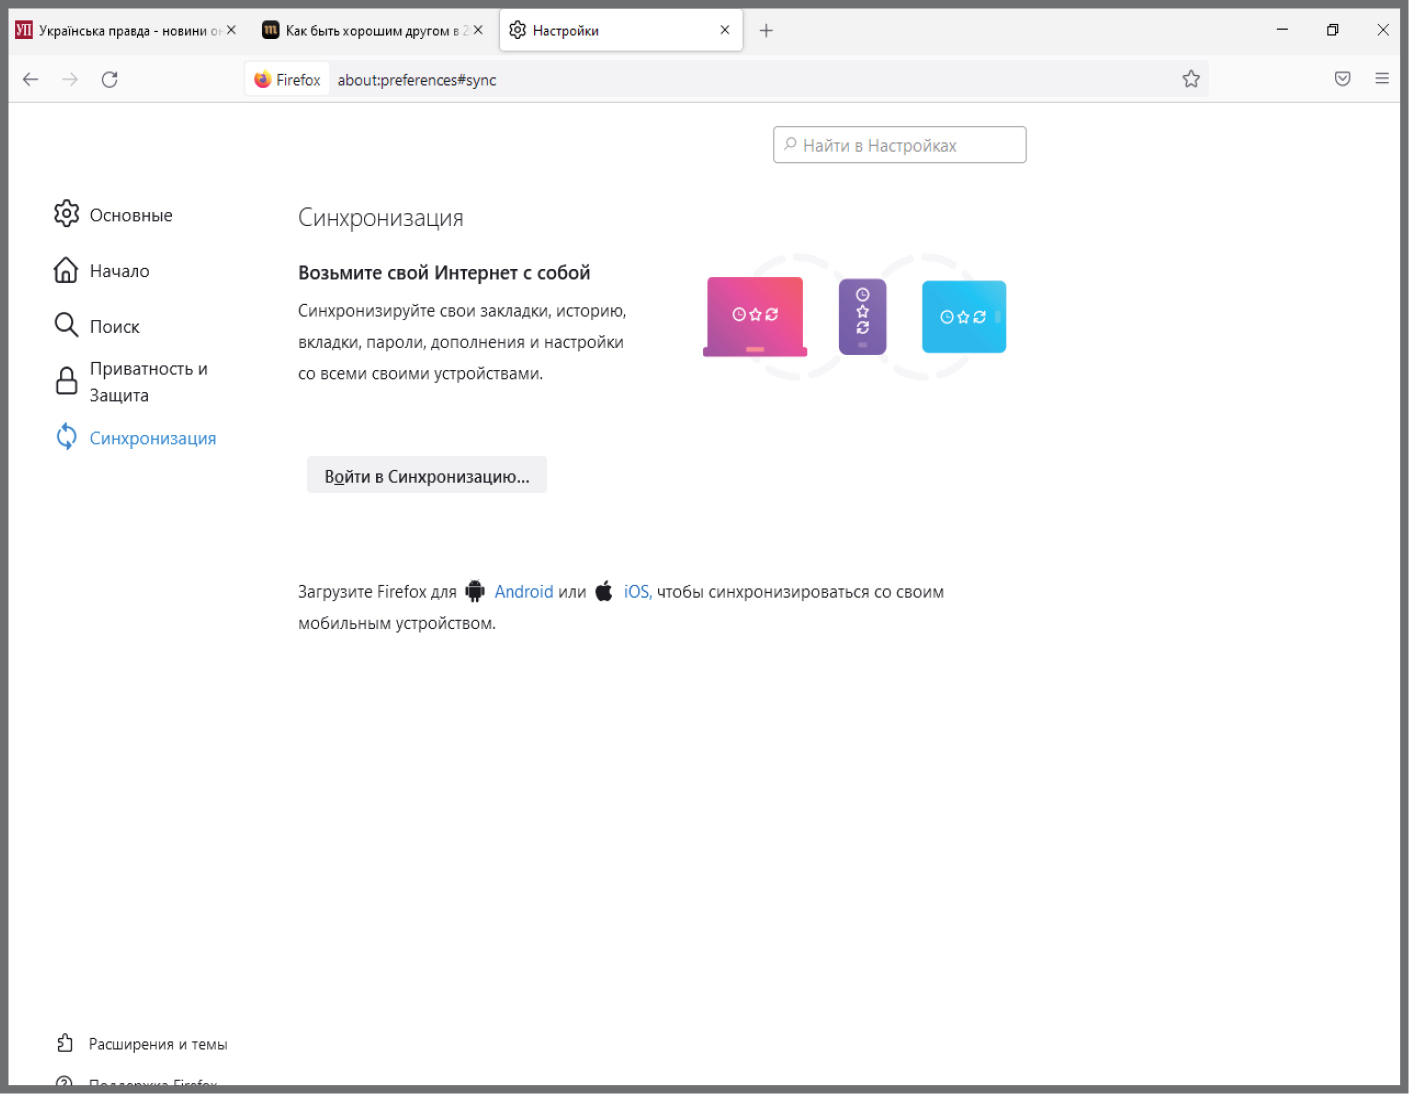Viewport: 1409px width, 1094px height.
Task: Go back to the previous page
Action: pos(31,80)
